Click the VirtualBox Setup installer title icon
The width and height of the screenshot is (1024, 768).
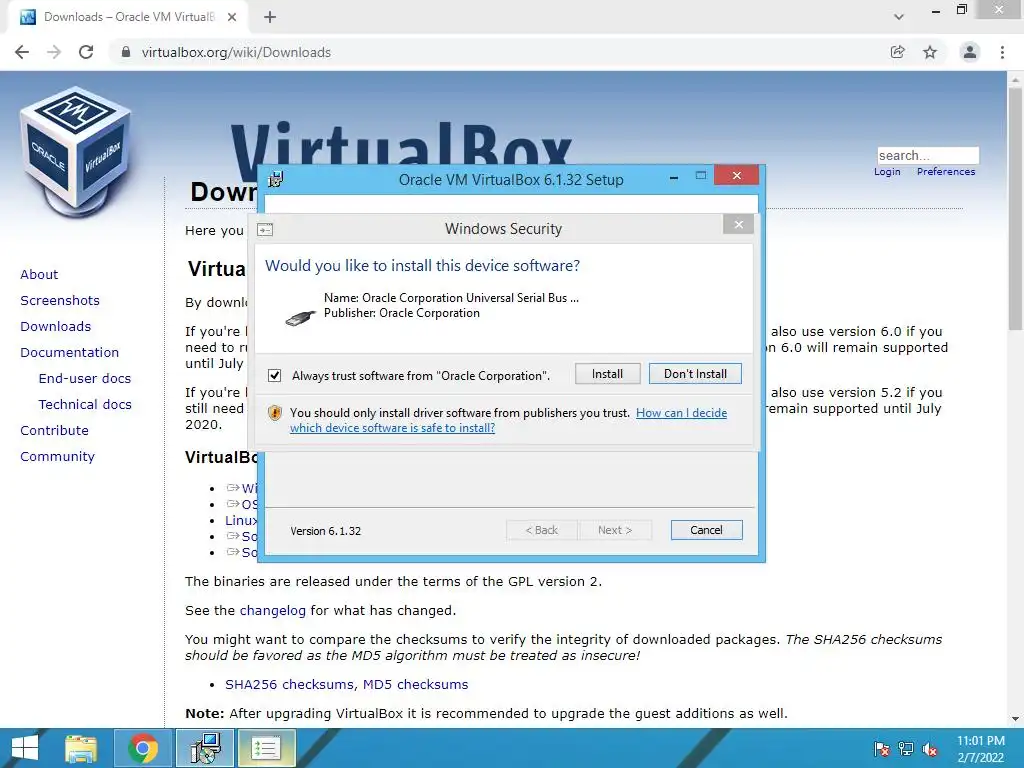tap(276, 179)
